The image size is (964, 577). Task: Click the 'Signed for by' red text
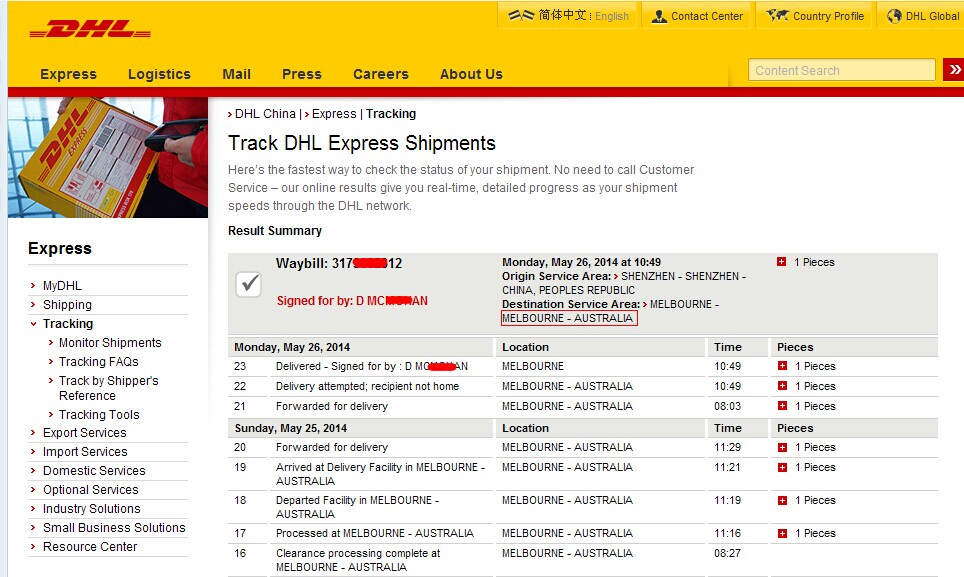[x=352, y=301]
